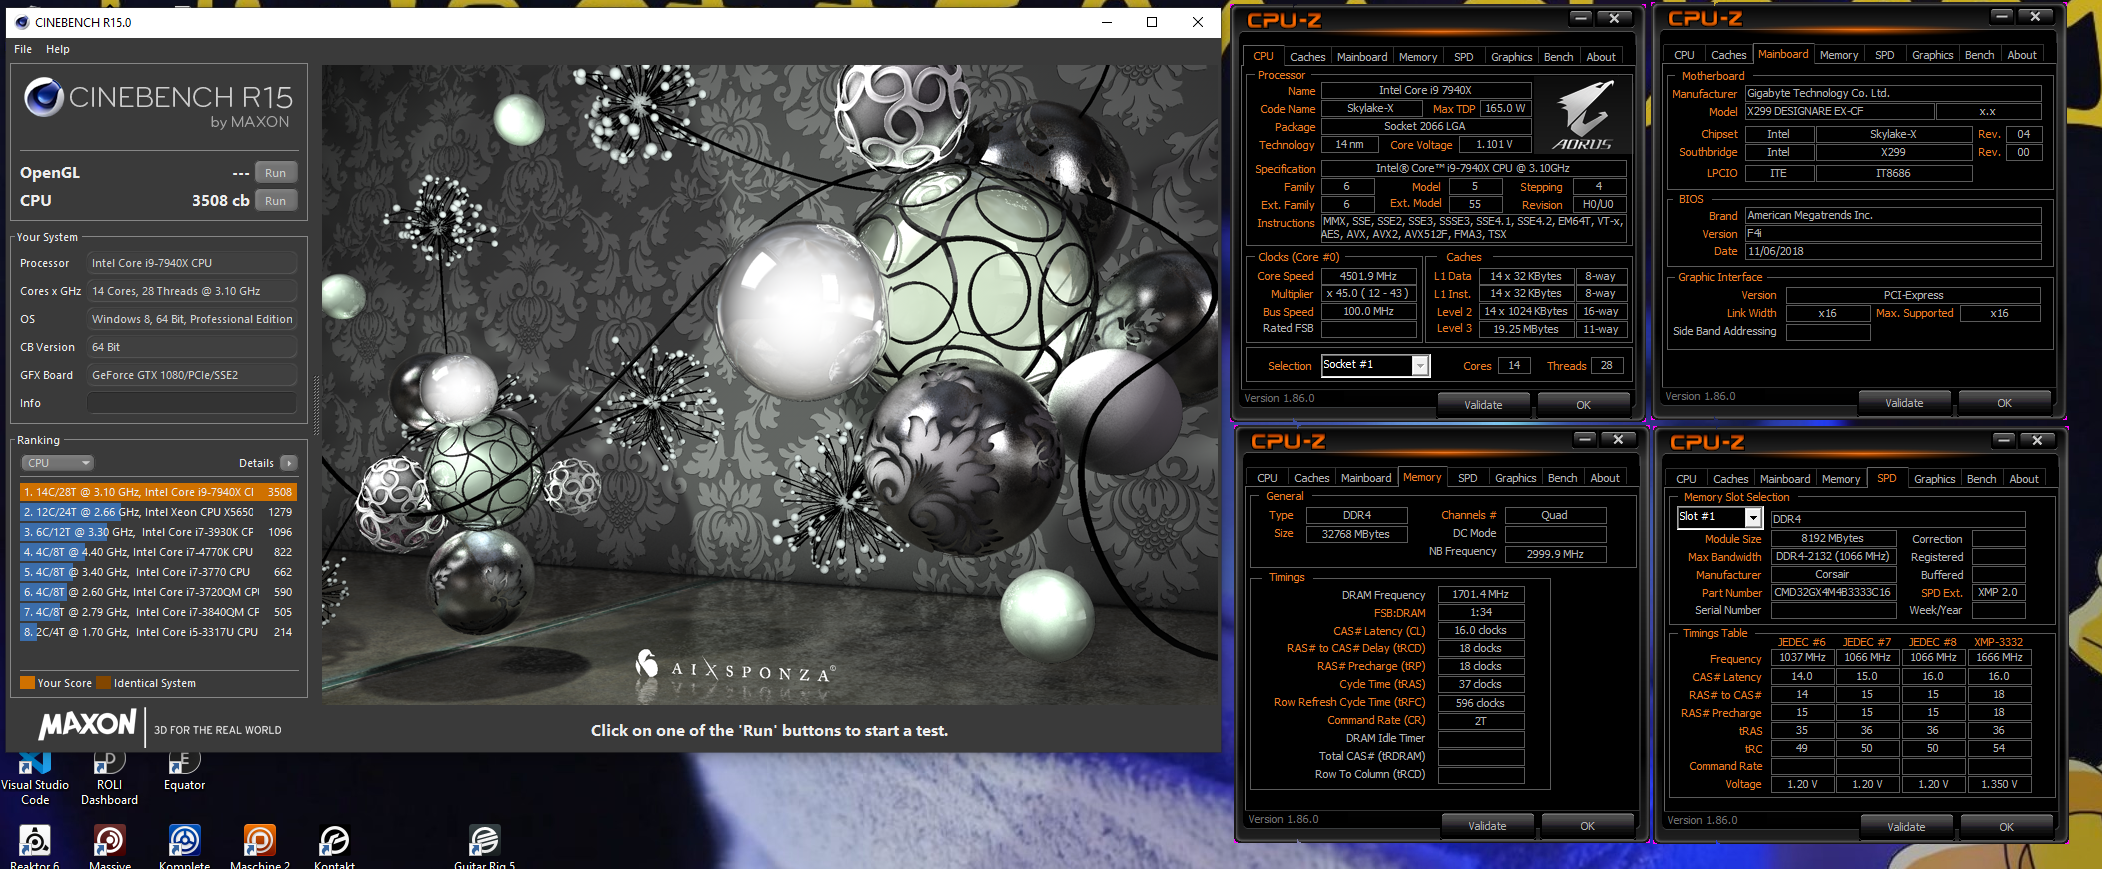Screen dimensions: 2102x869
Task: Open the CPU ranking type dropdown
Action: click(58, 463)
